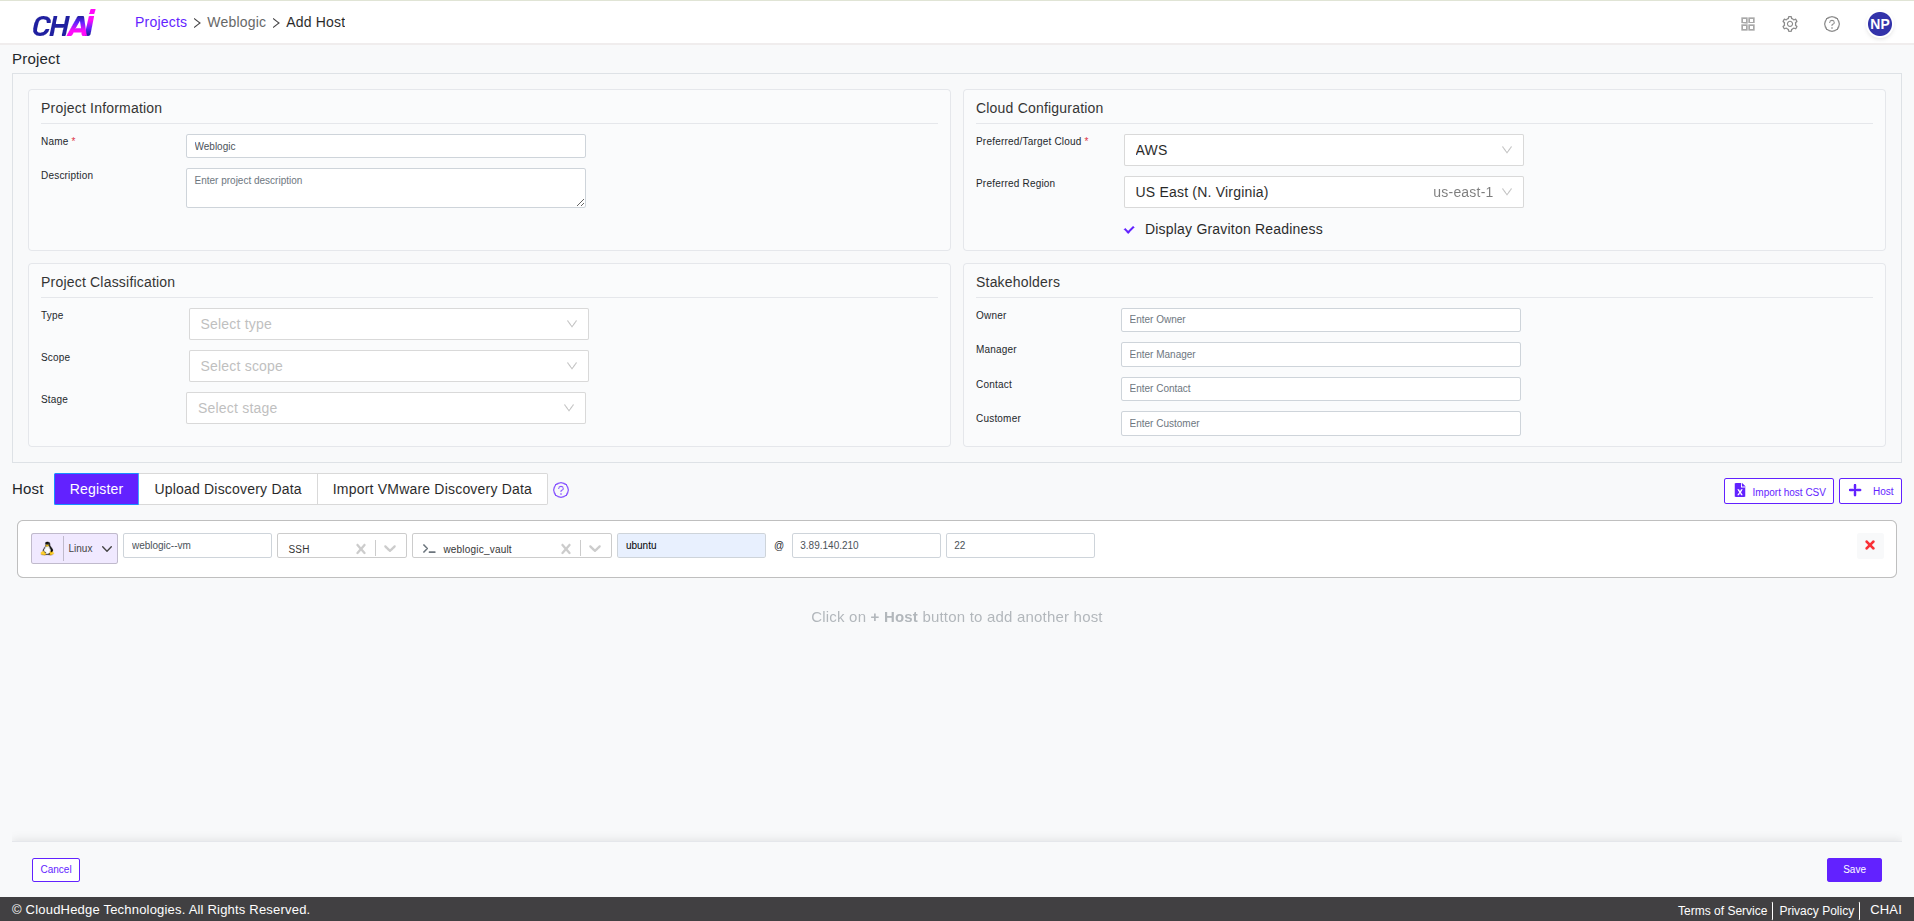Open the Select type dropdown

(388, 323)
